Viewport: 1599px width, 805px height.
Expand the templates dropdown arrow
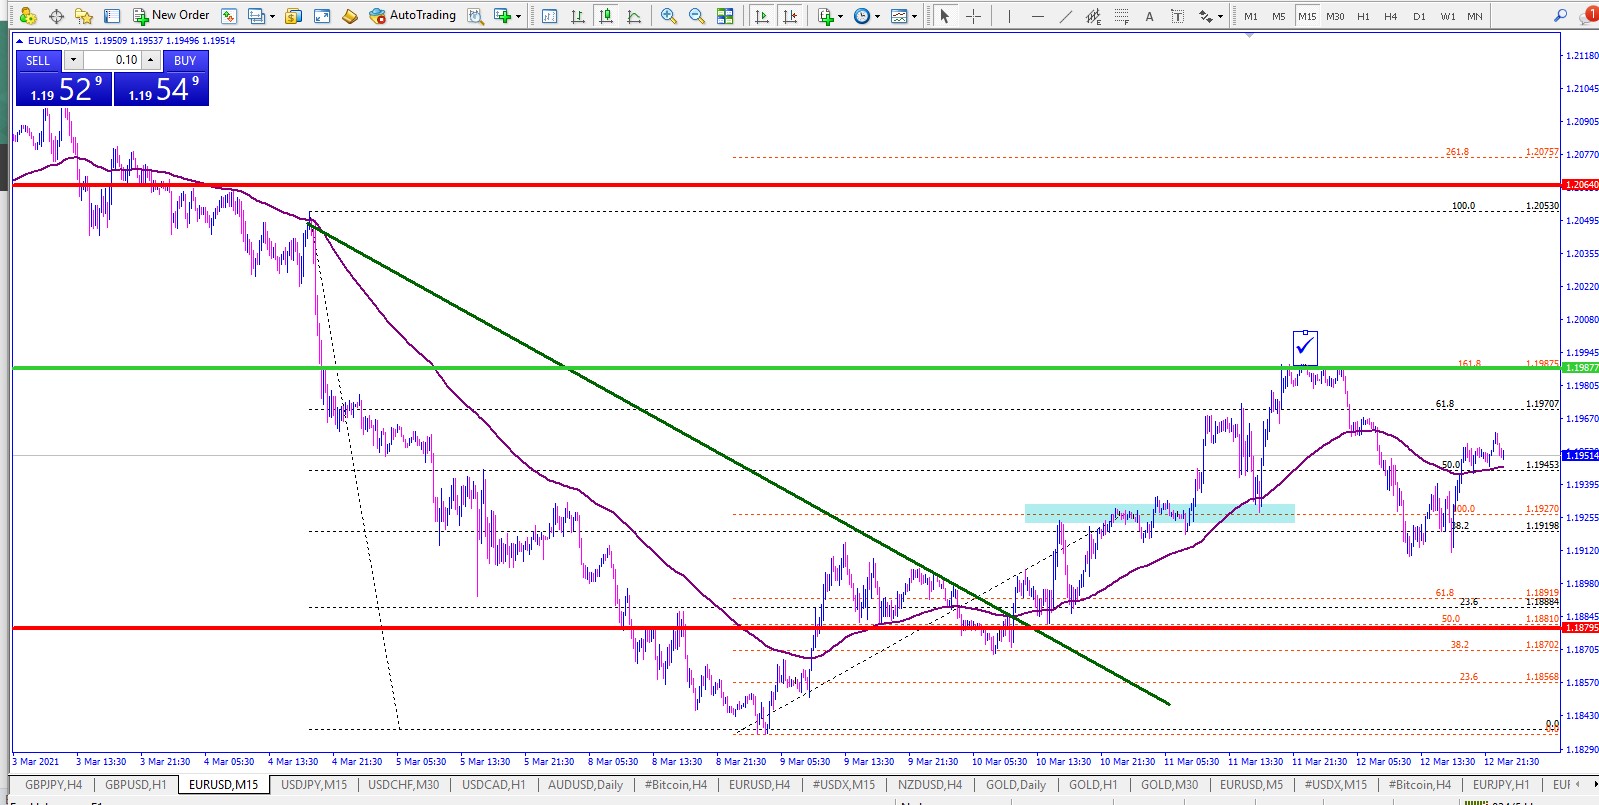914,16
